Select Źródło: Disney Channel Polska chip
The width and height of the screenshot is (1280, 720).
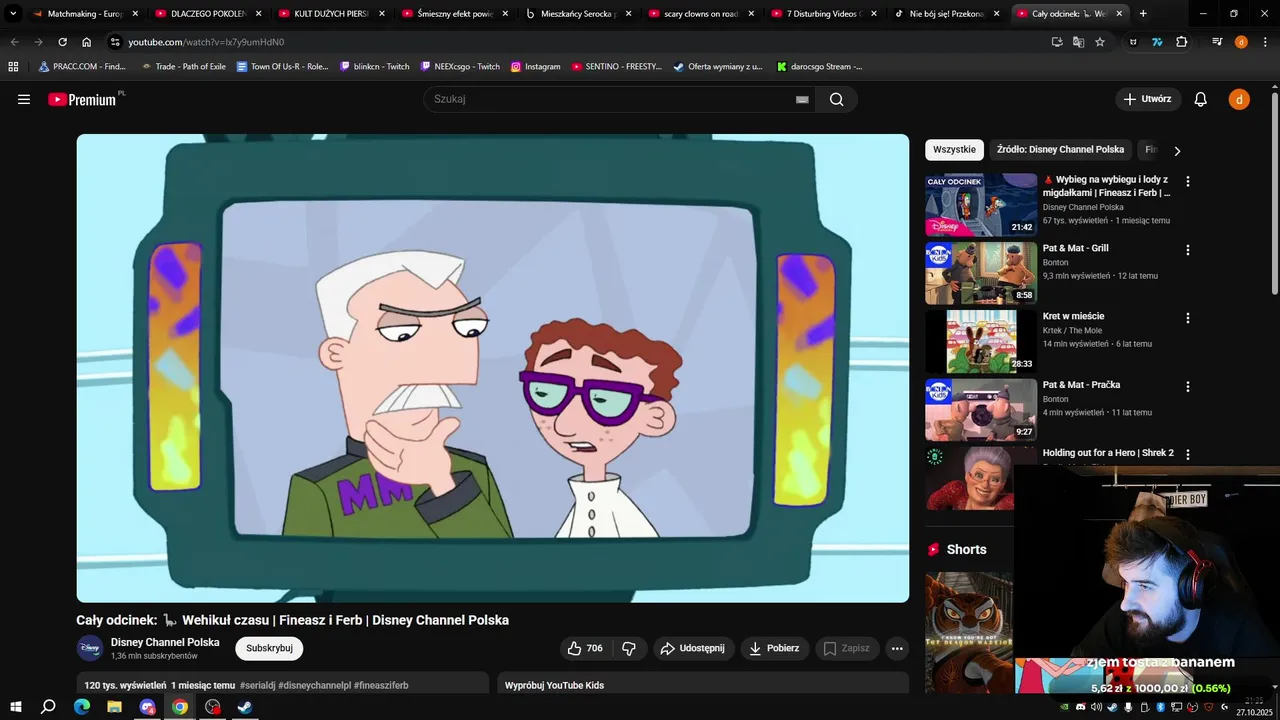[x=1060, y=150]
